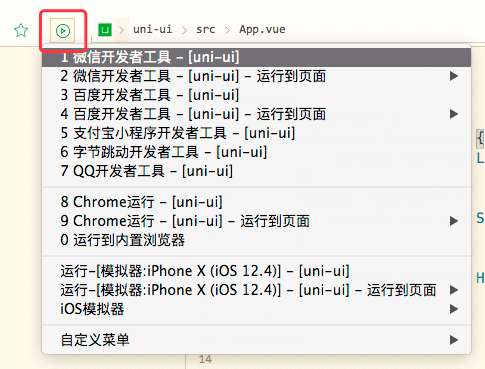Expand submenu arrow for 2 微信开发者工具 运行到页面
Image resolution: width=485 pixels, height=369 pixels.
(453, 76)
